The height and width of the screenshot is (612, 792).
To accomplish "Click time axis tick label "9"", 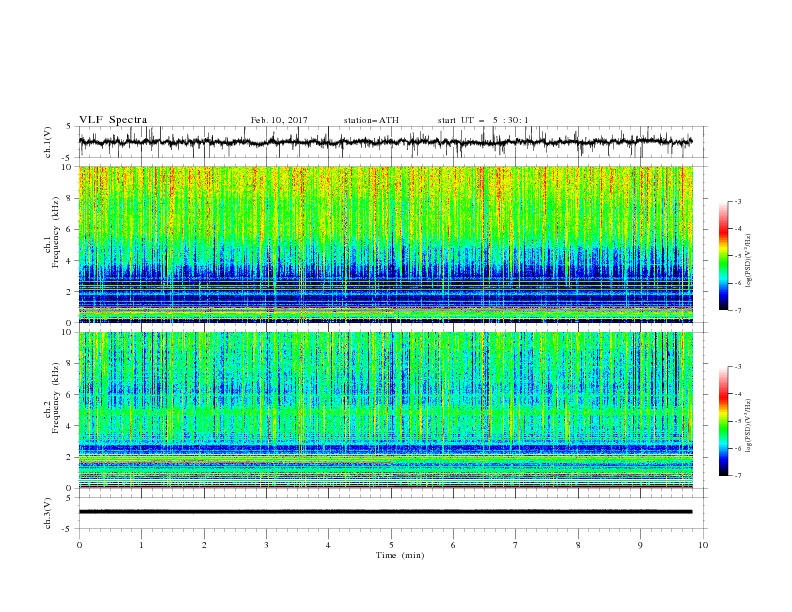I will [x=640, y=545].
